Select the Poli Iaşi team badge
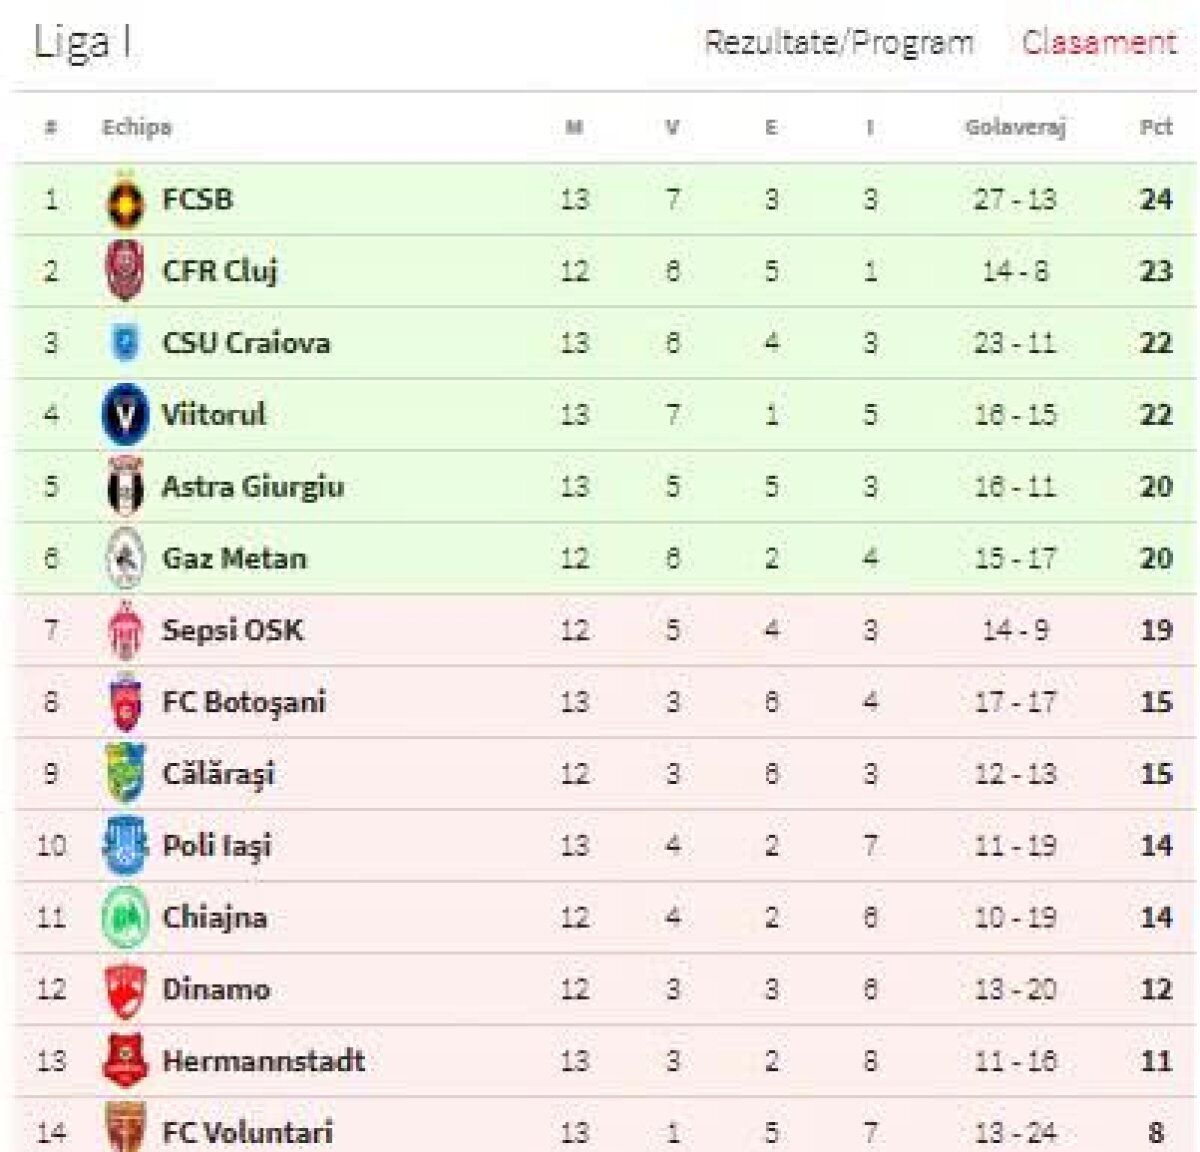 point(125,846)
